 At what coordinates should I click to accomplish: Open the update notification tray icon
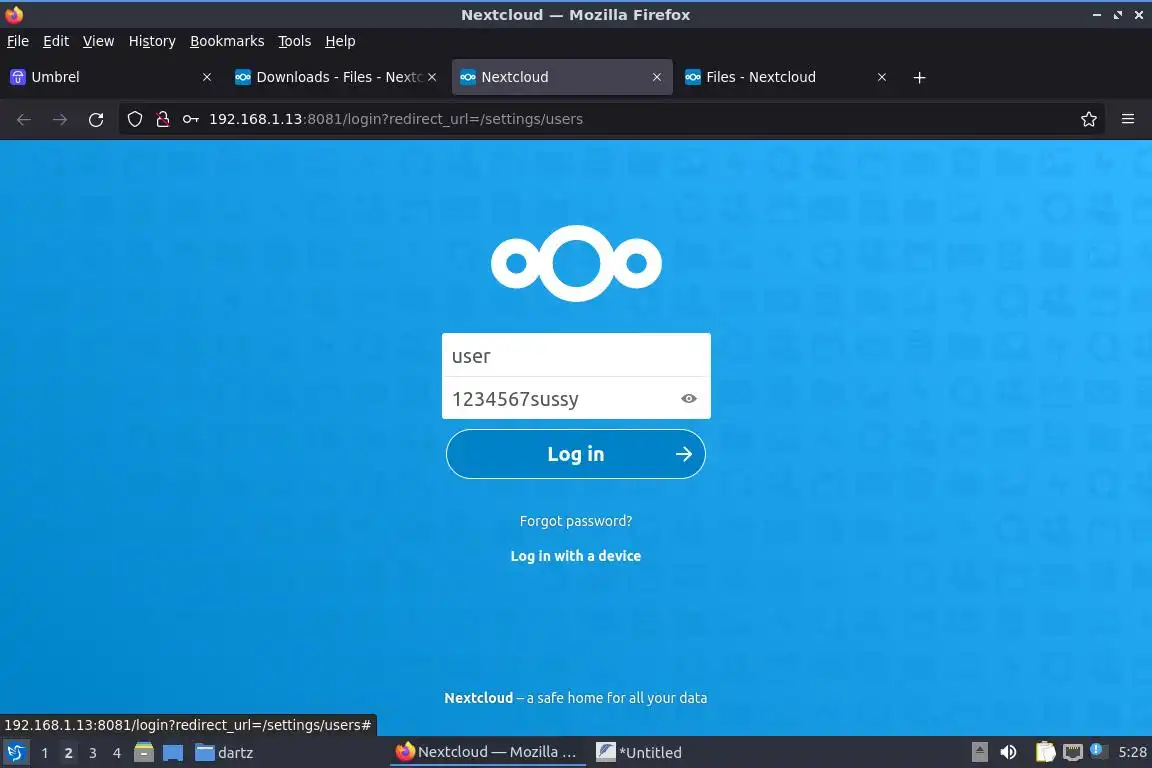pos(1097,751)
